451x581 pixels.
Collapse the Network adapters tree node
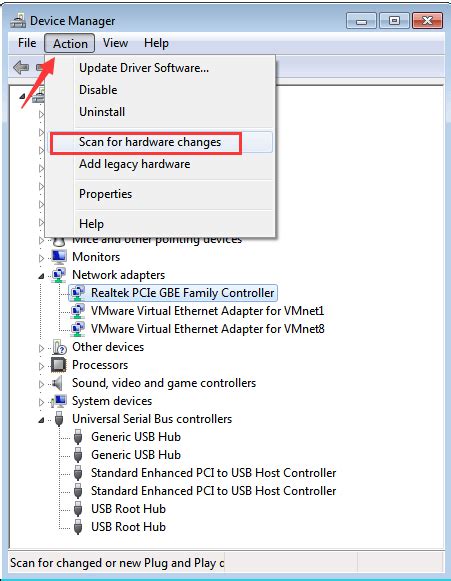click(x=41, y=276)
